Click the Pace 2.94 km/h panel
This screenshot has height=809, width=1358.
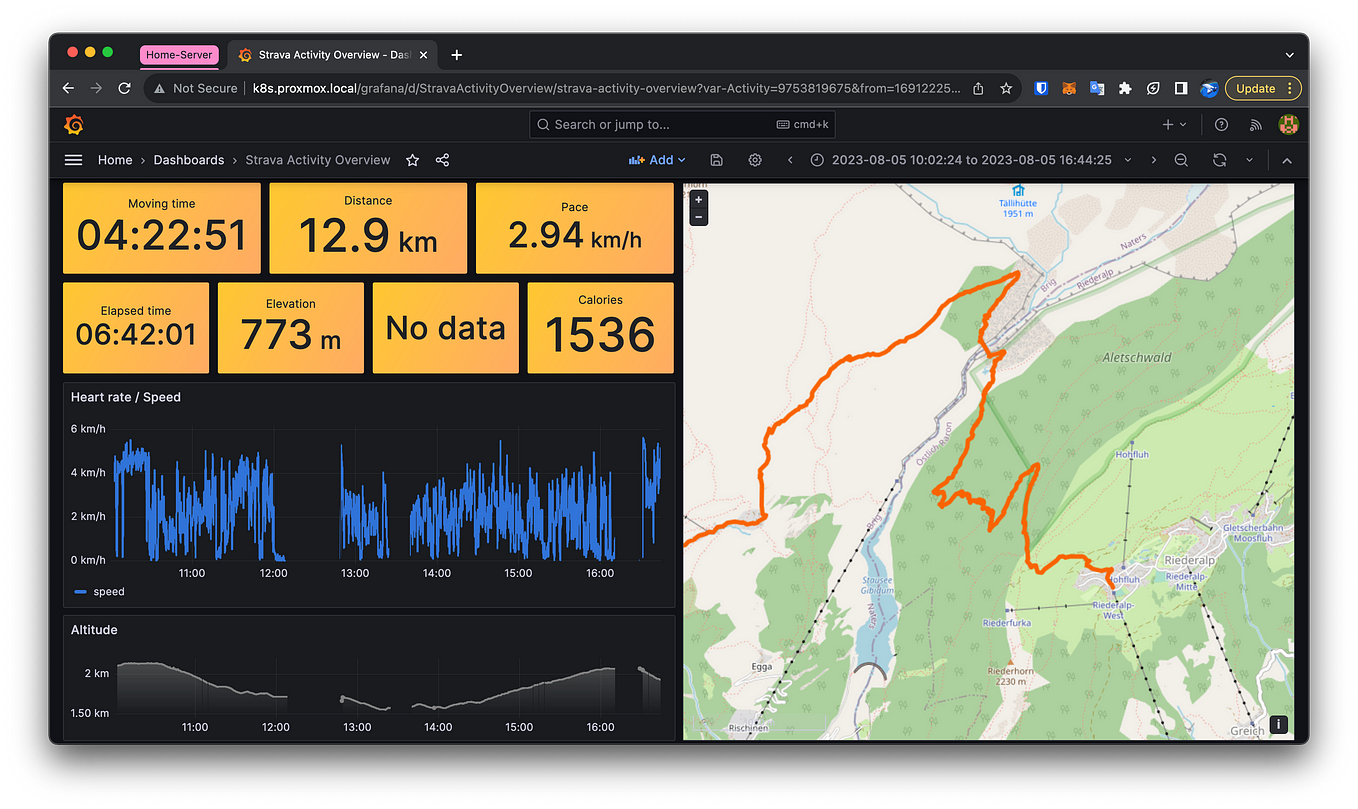coord(575,228)
